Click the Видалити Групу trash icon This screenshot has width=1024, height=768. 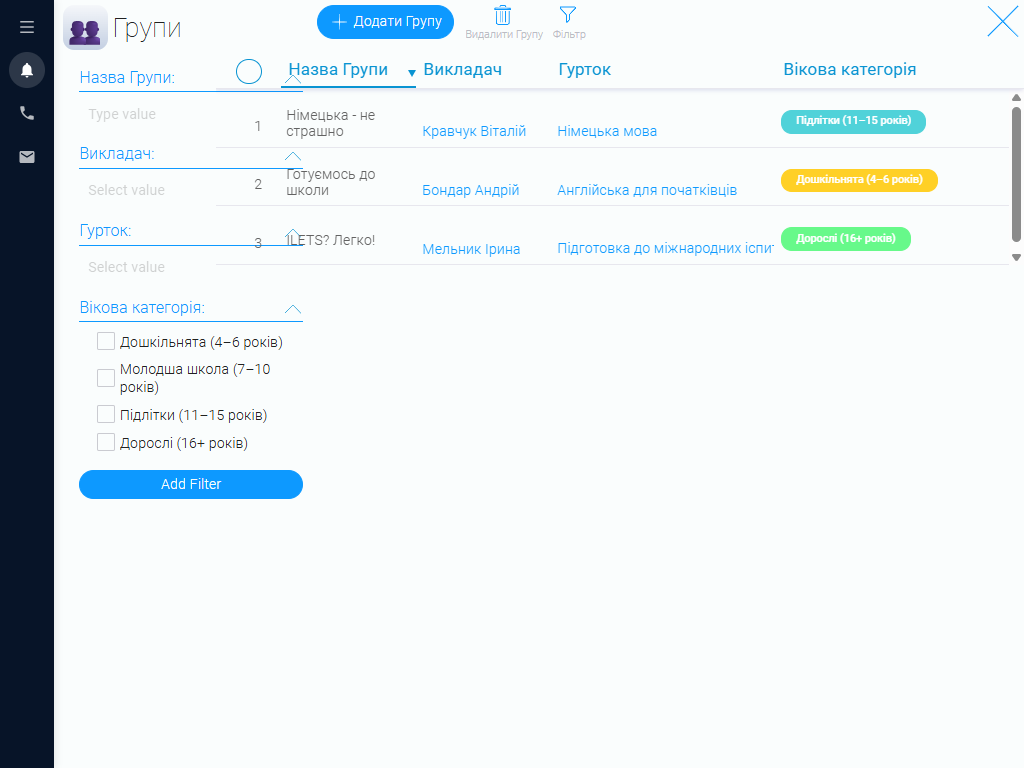503,15
